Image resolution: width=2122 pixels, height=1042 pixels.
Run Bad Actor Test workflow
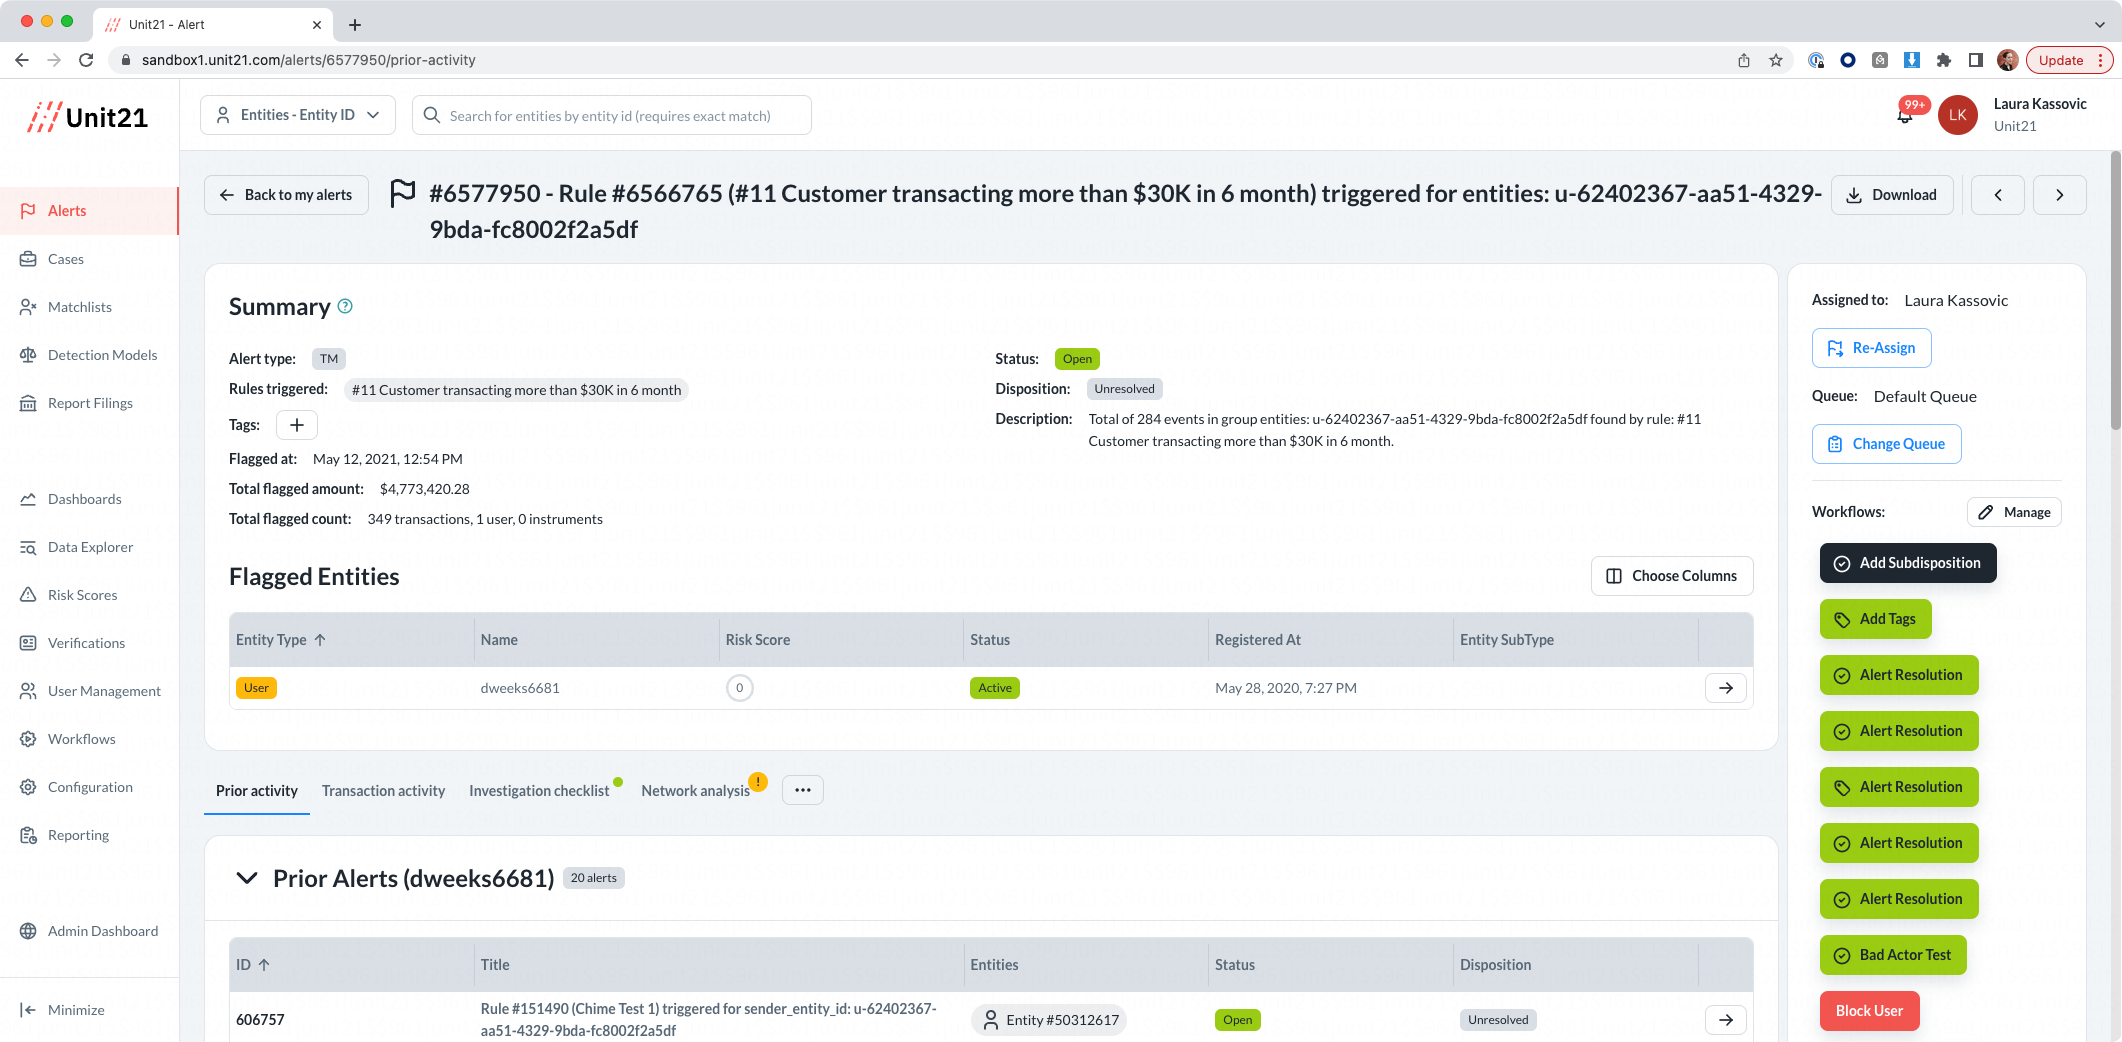[x=1893, y=955]
